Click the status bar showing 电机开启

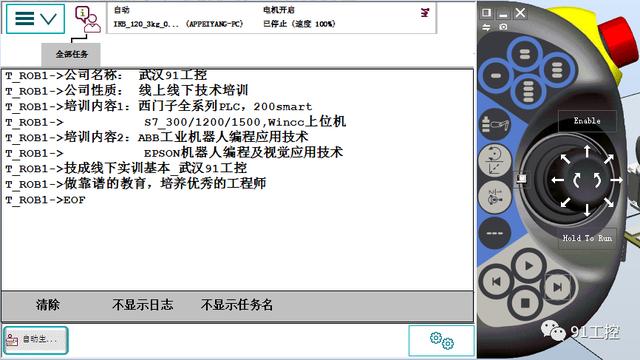271,18
